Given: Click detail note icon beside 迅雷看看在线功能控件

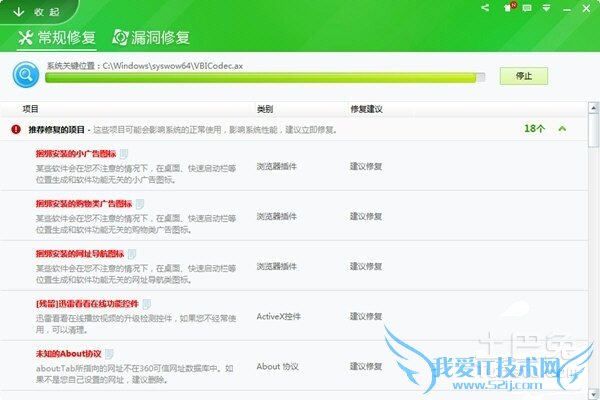Looking at the screenshot, I should (146, 304).
